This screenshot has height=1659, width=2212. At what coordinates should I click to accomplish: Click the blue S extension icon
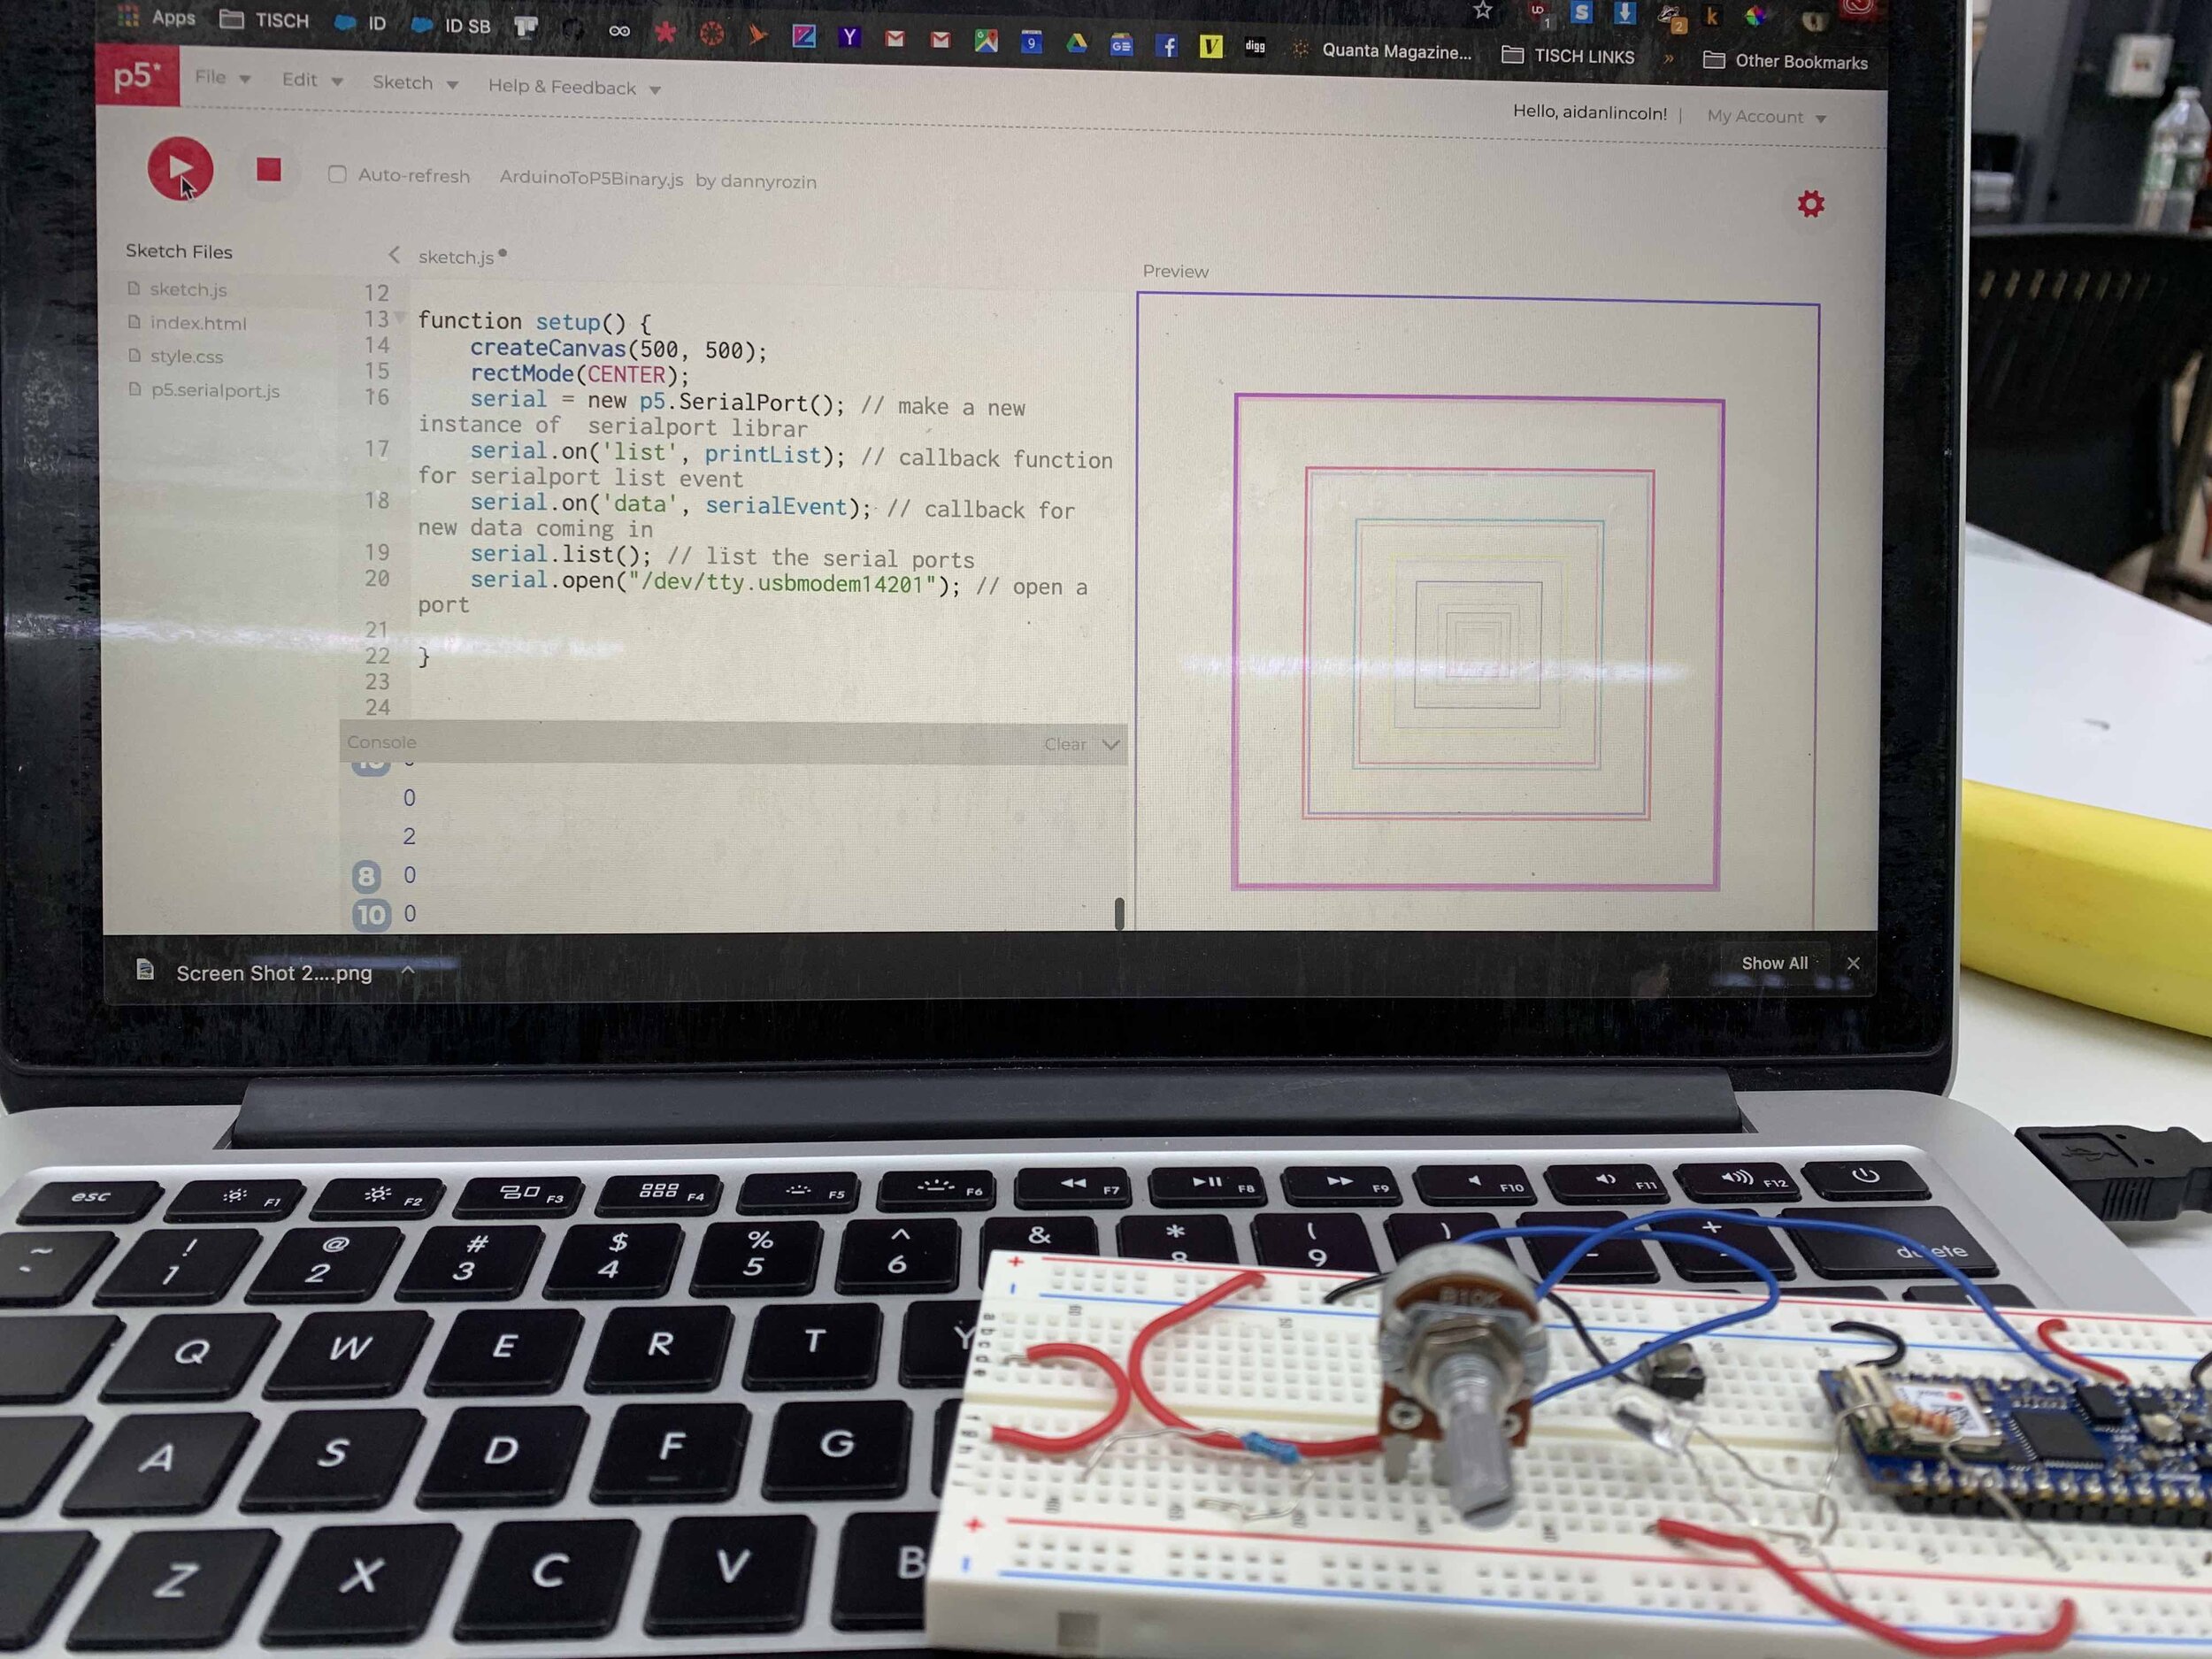[1581, 12]
